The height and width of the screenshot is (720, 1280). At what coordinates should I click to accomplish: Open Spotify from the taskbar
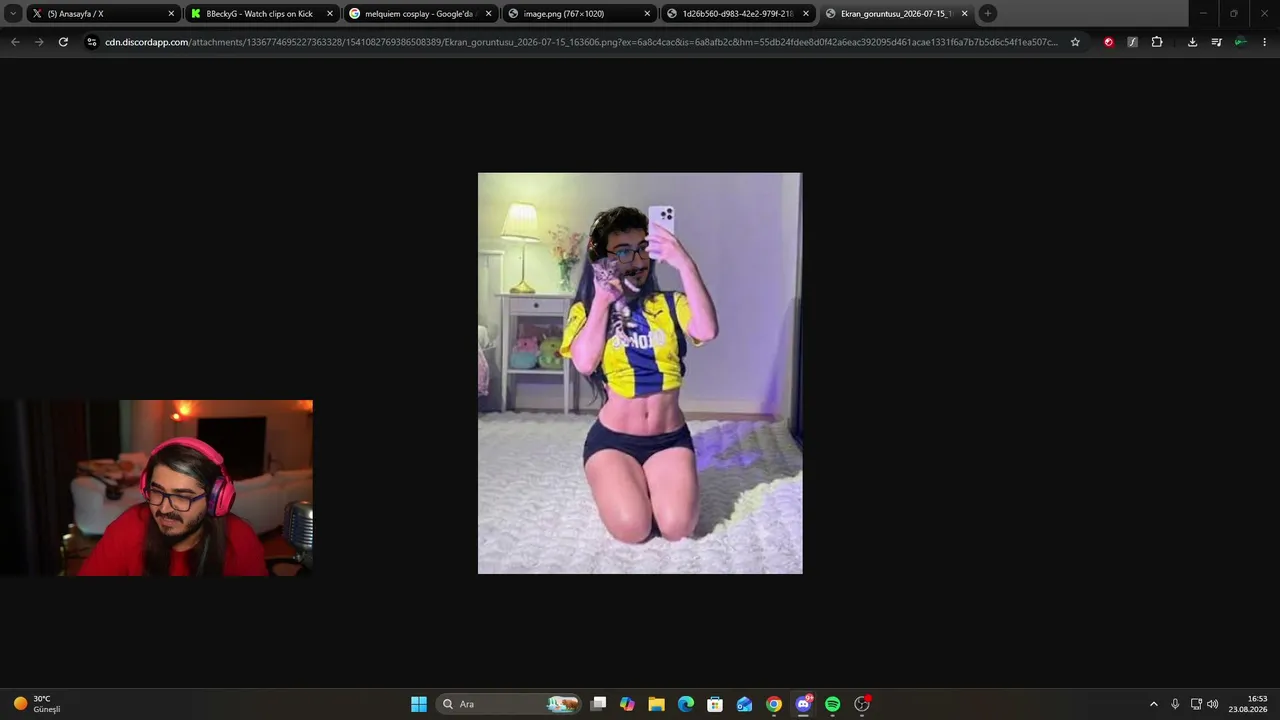click(832, 704)
